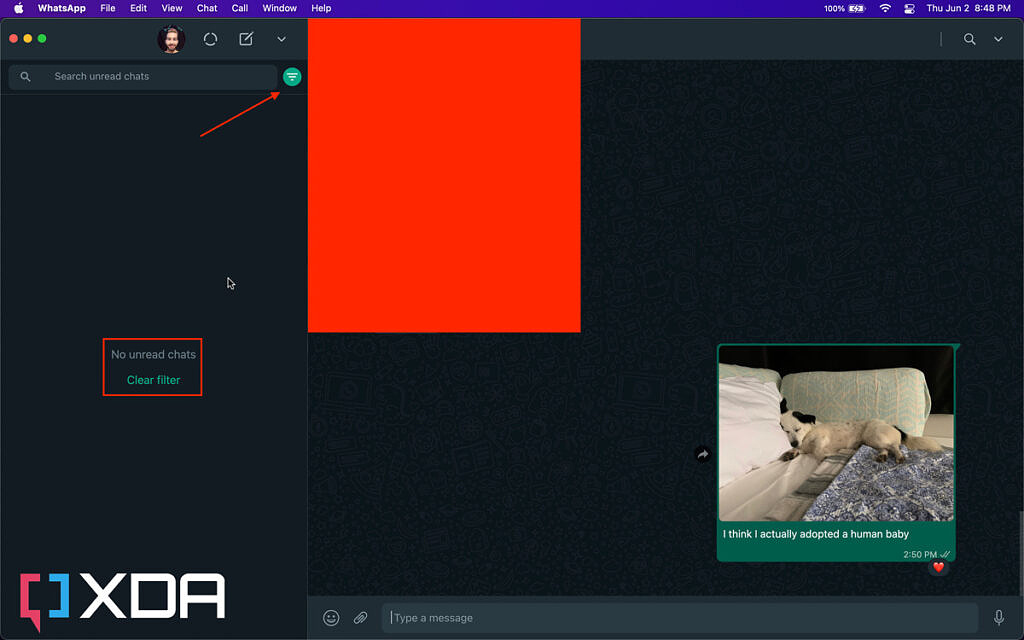Toggle the heart reaction on the dog photo
Image resolution: width=1024 pixels, height=640 pixels.
click(938, 567)
